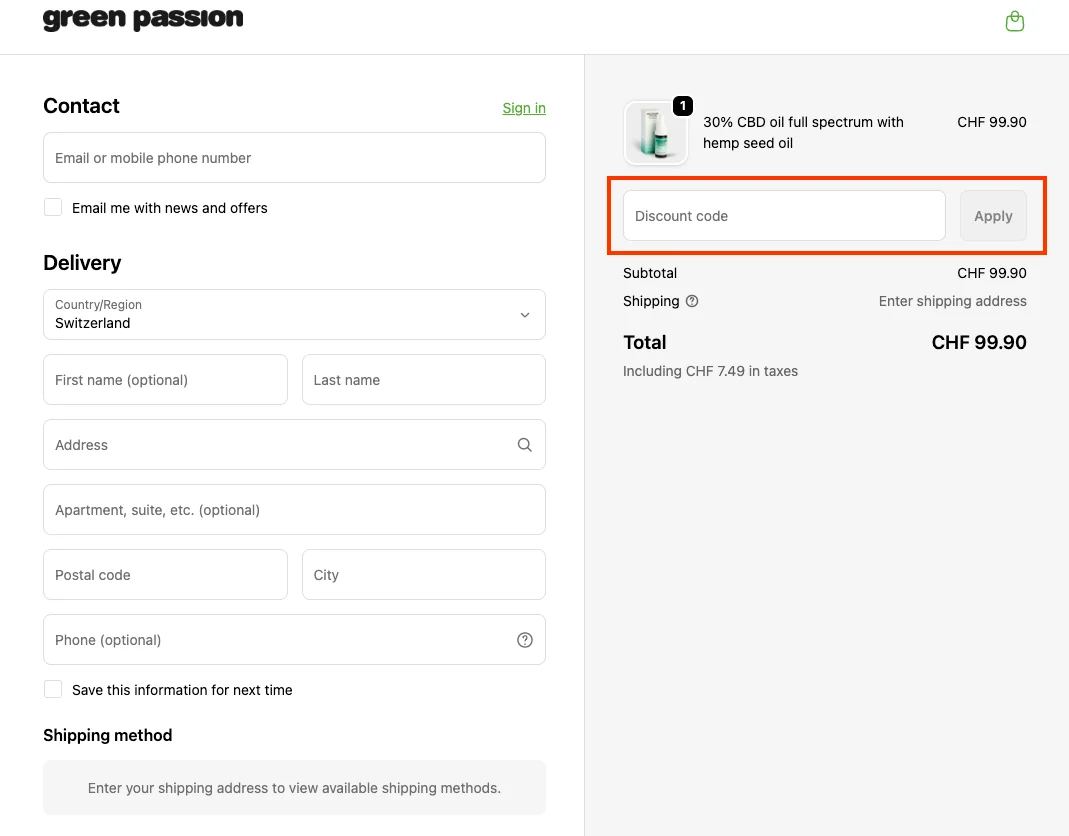Click the City input field
Viewport: 1069px width, 836px height.
(423, 574)
